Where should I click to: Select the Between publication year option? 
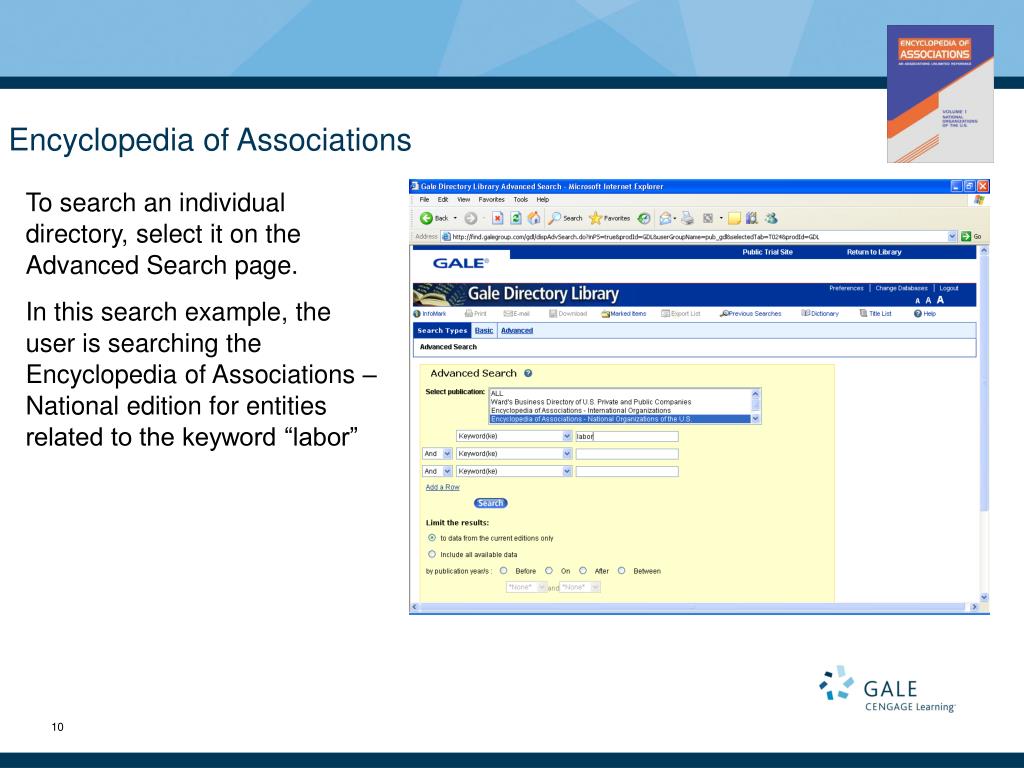pos(622,571)
